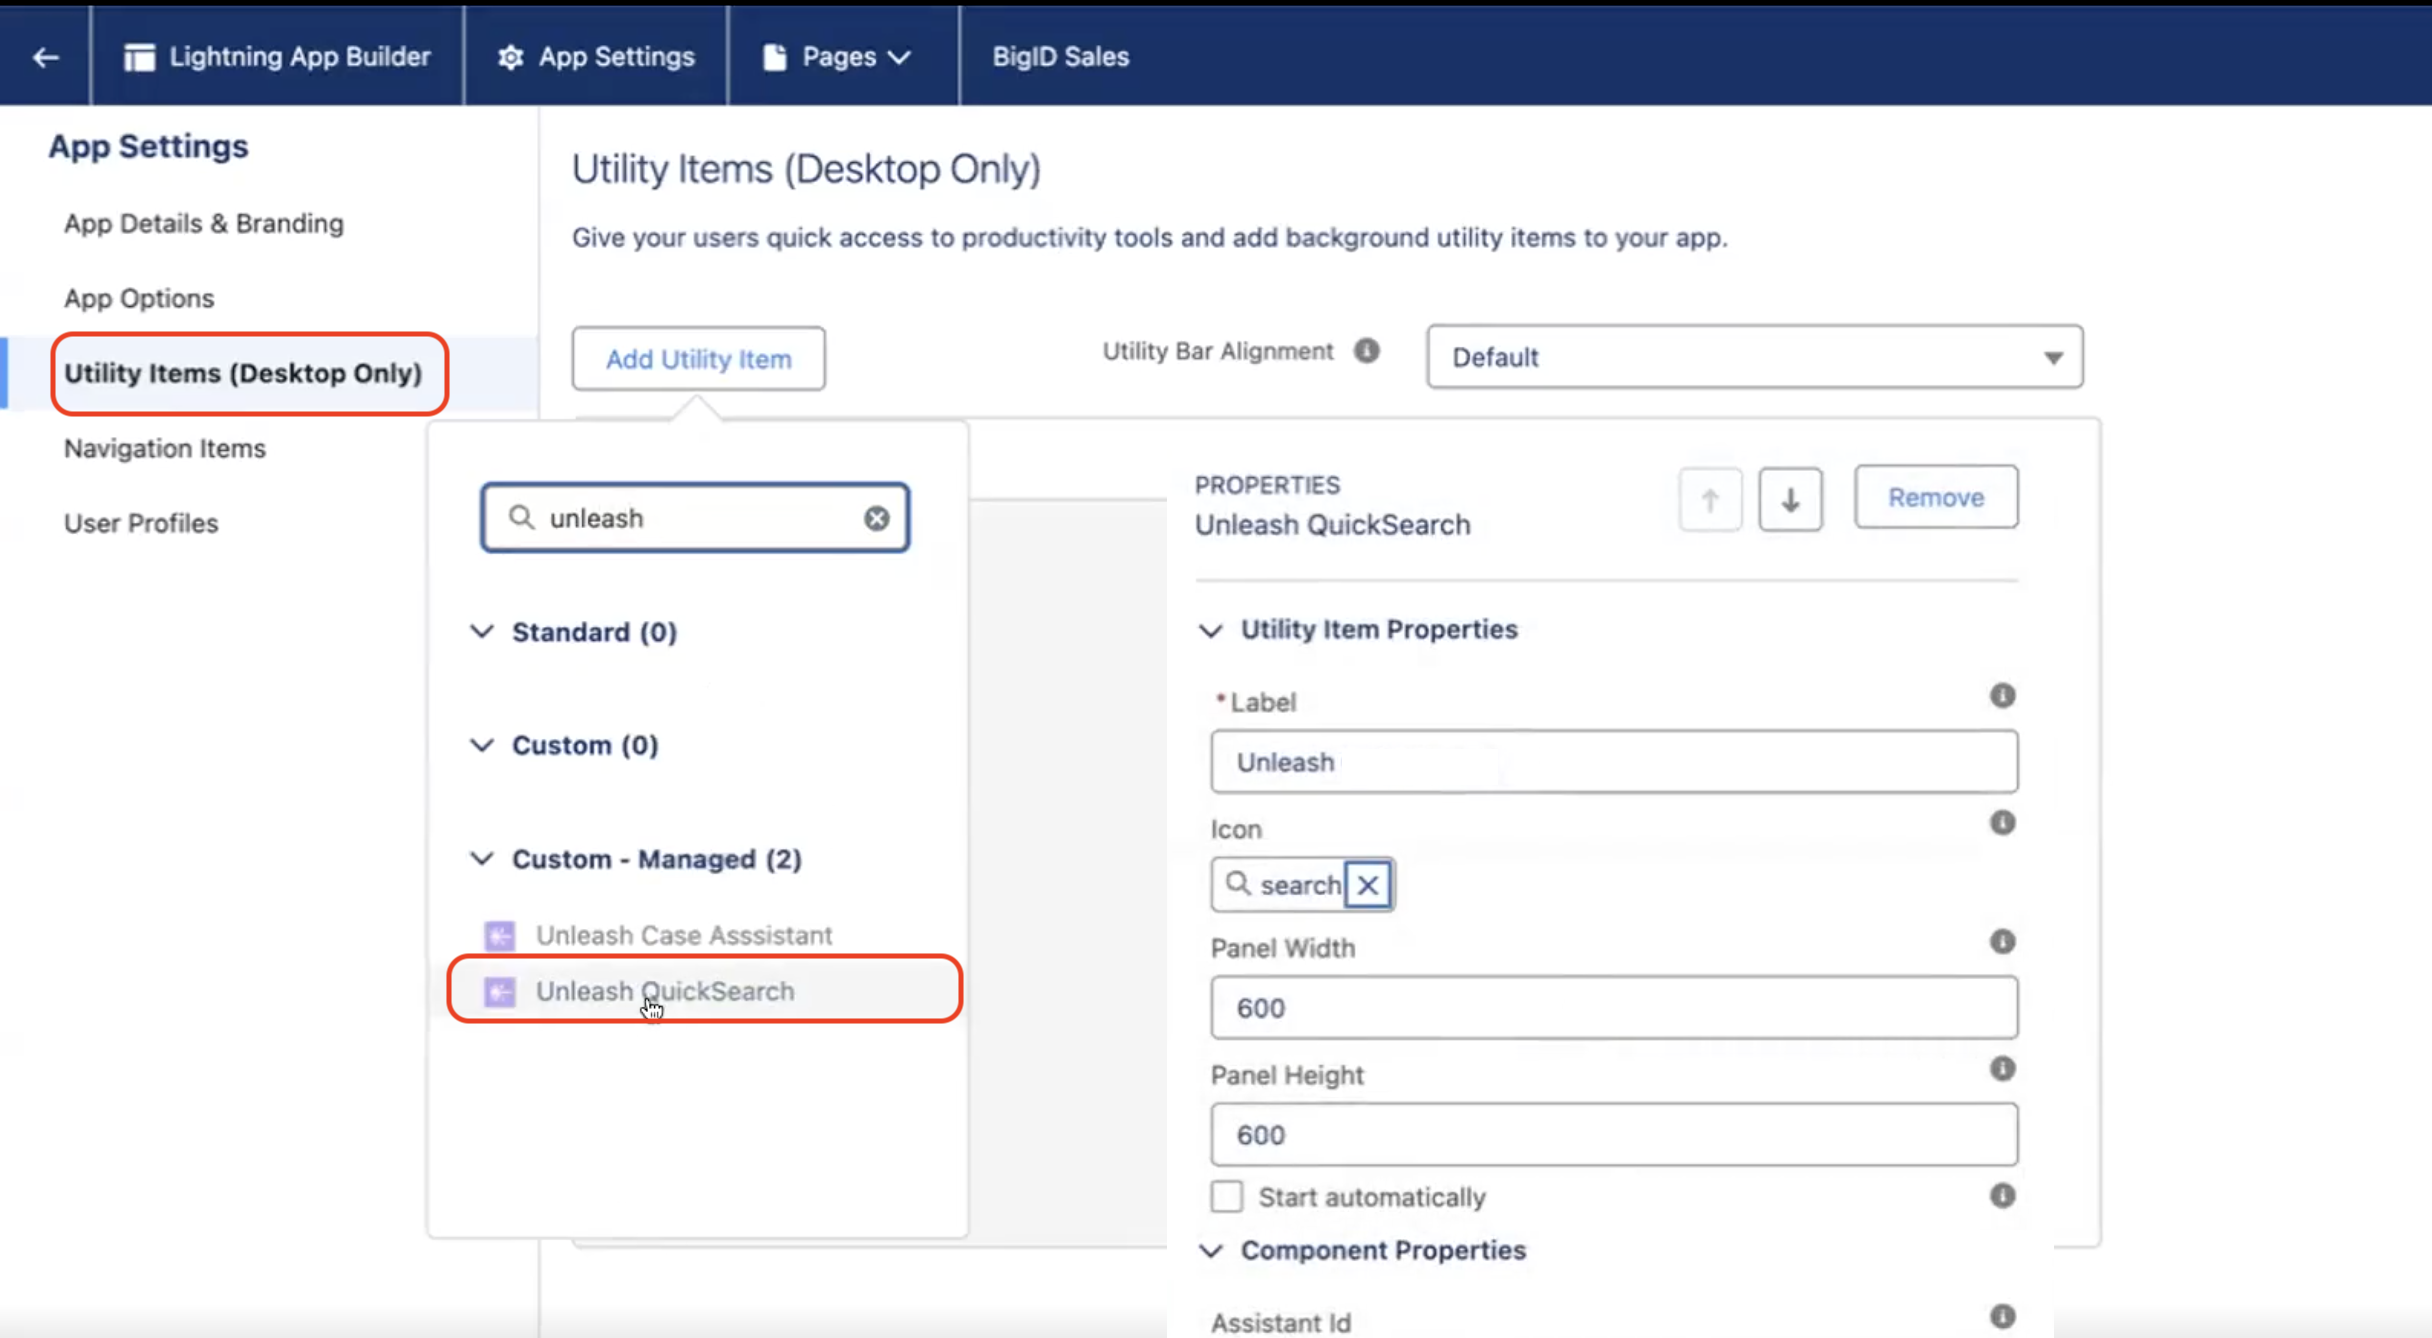
Task: Select BigID Sales tab
Action: tap(1061, 57)
